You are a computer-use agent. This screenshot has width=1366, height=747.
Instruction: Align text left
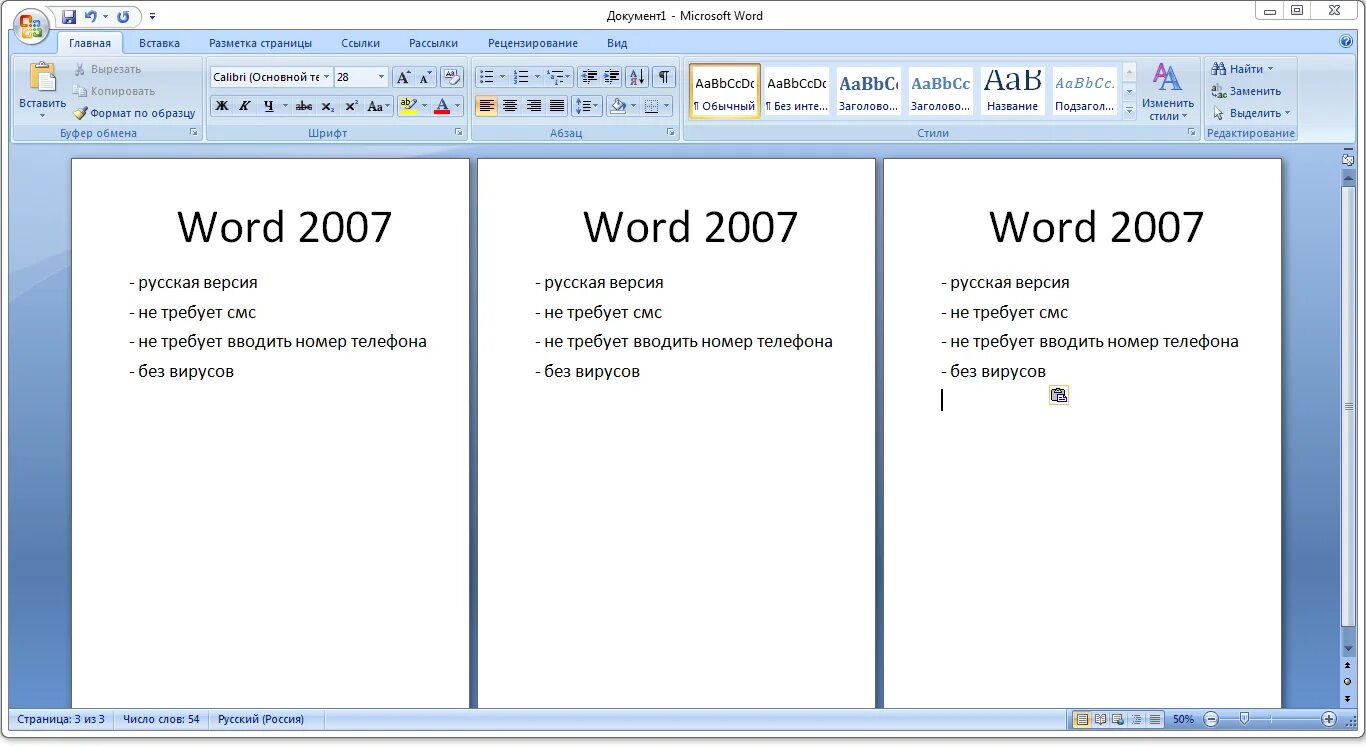pos(487,106)
